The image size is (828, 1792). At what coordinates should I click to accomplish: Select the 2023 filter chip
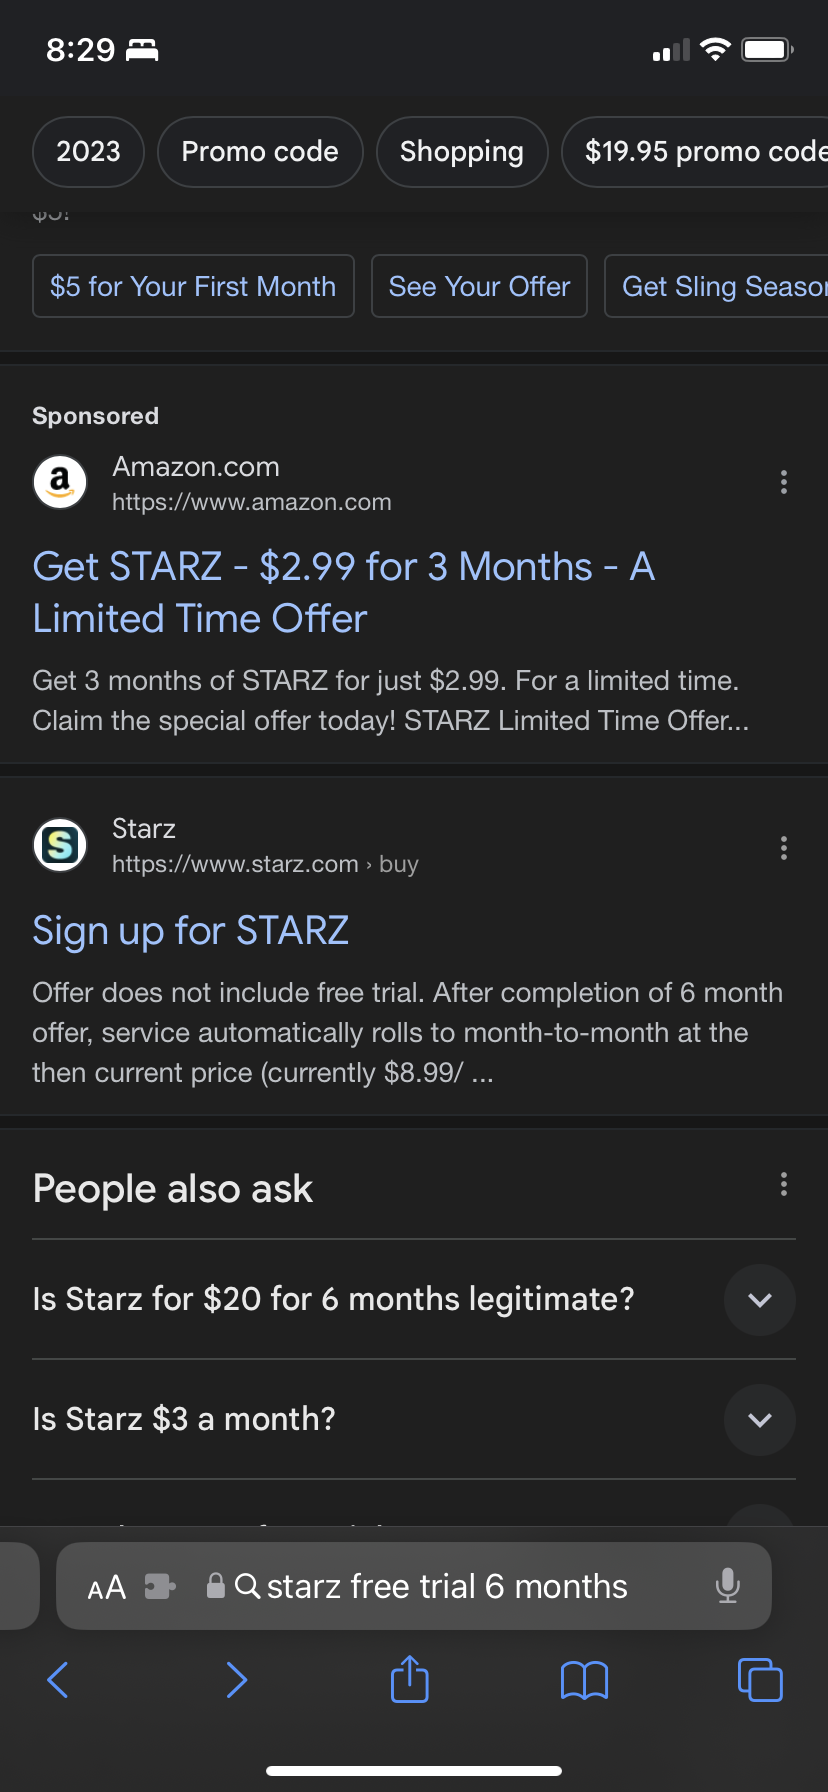pos(88,152)
